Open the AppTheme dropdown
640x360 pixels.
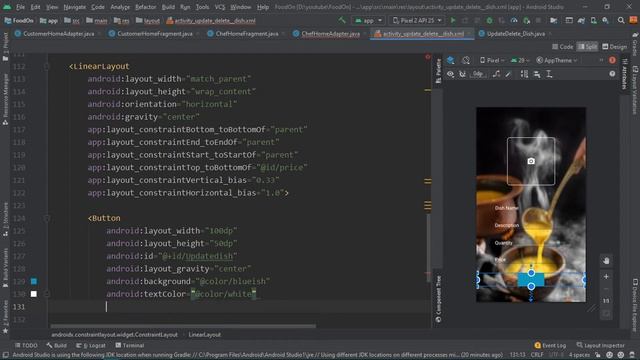pyautogui.click(x=557, y=60)
